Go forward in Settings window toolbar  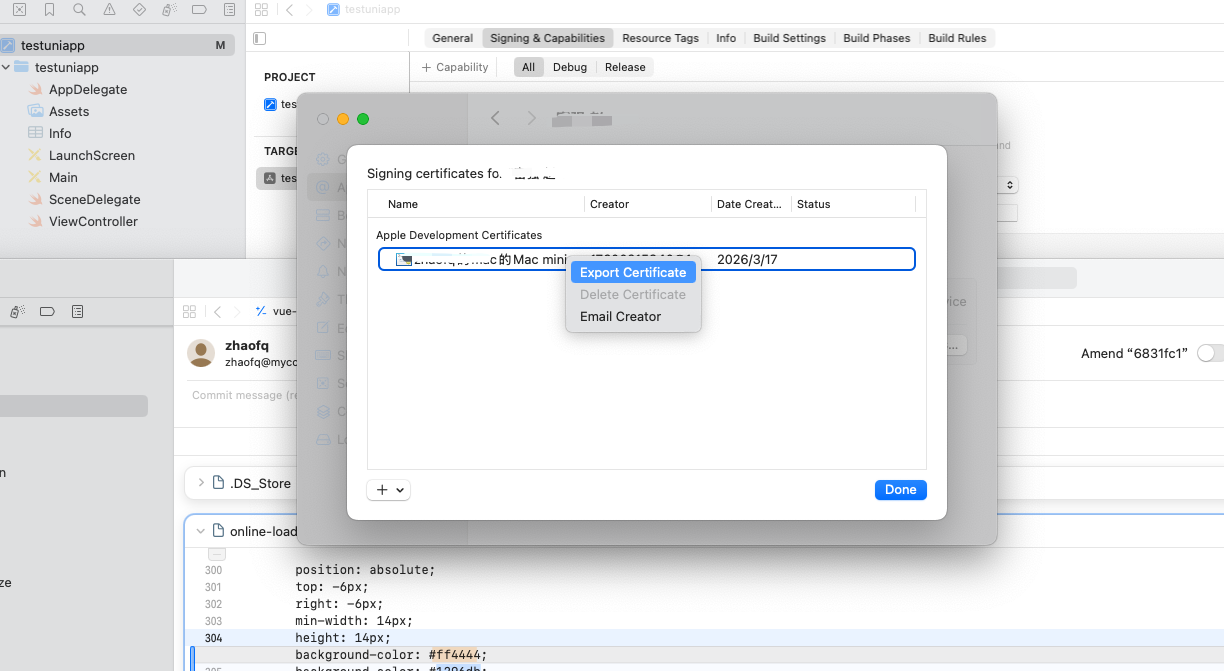(x=531, y=118)
